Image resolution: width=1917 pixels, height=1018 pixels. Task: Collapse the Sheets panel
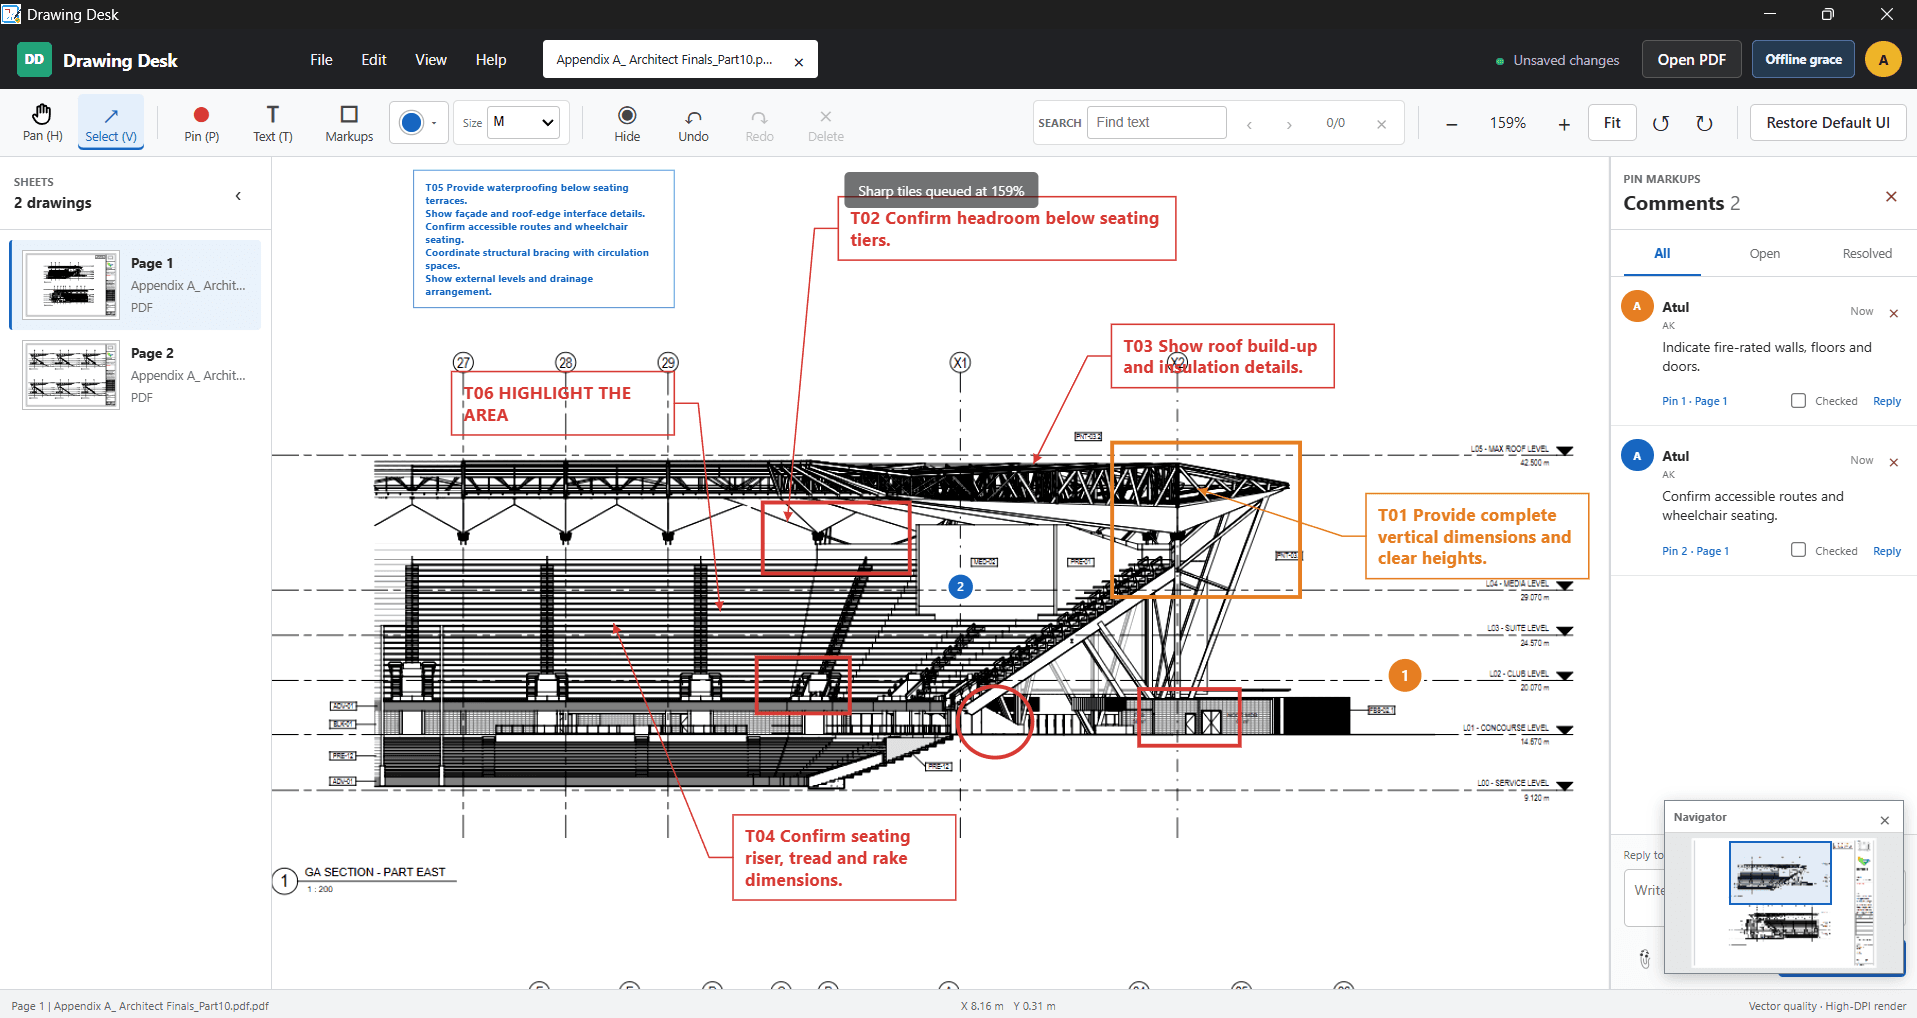238,196
